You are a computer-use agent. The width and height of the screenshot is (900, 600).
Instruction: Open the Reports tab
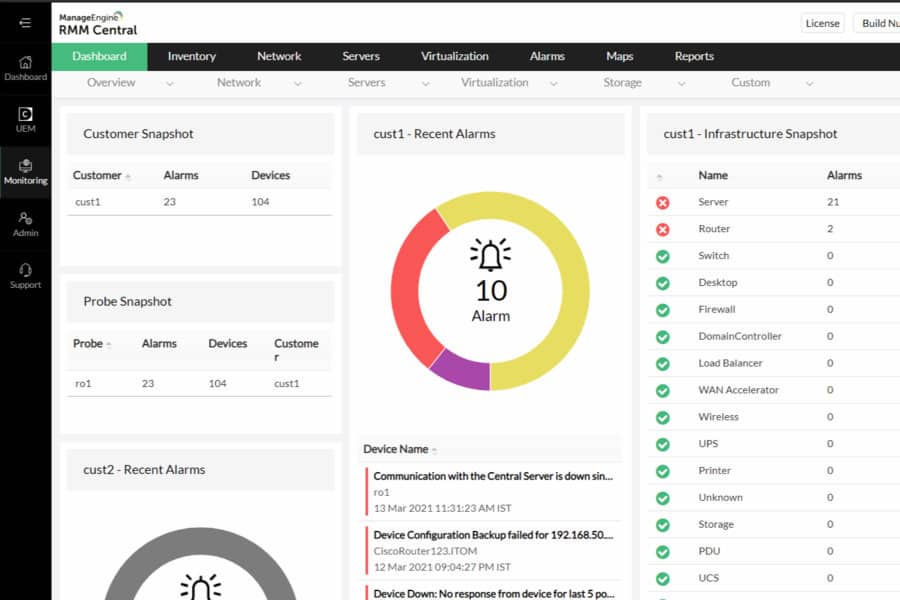(x=694, y=56)
